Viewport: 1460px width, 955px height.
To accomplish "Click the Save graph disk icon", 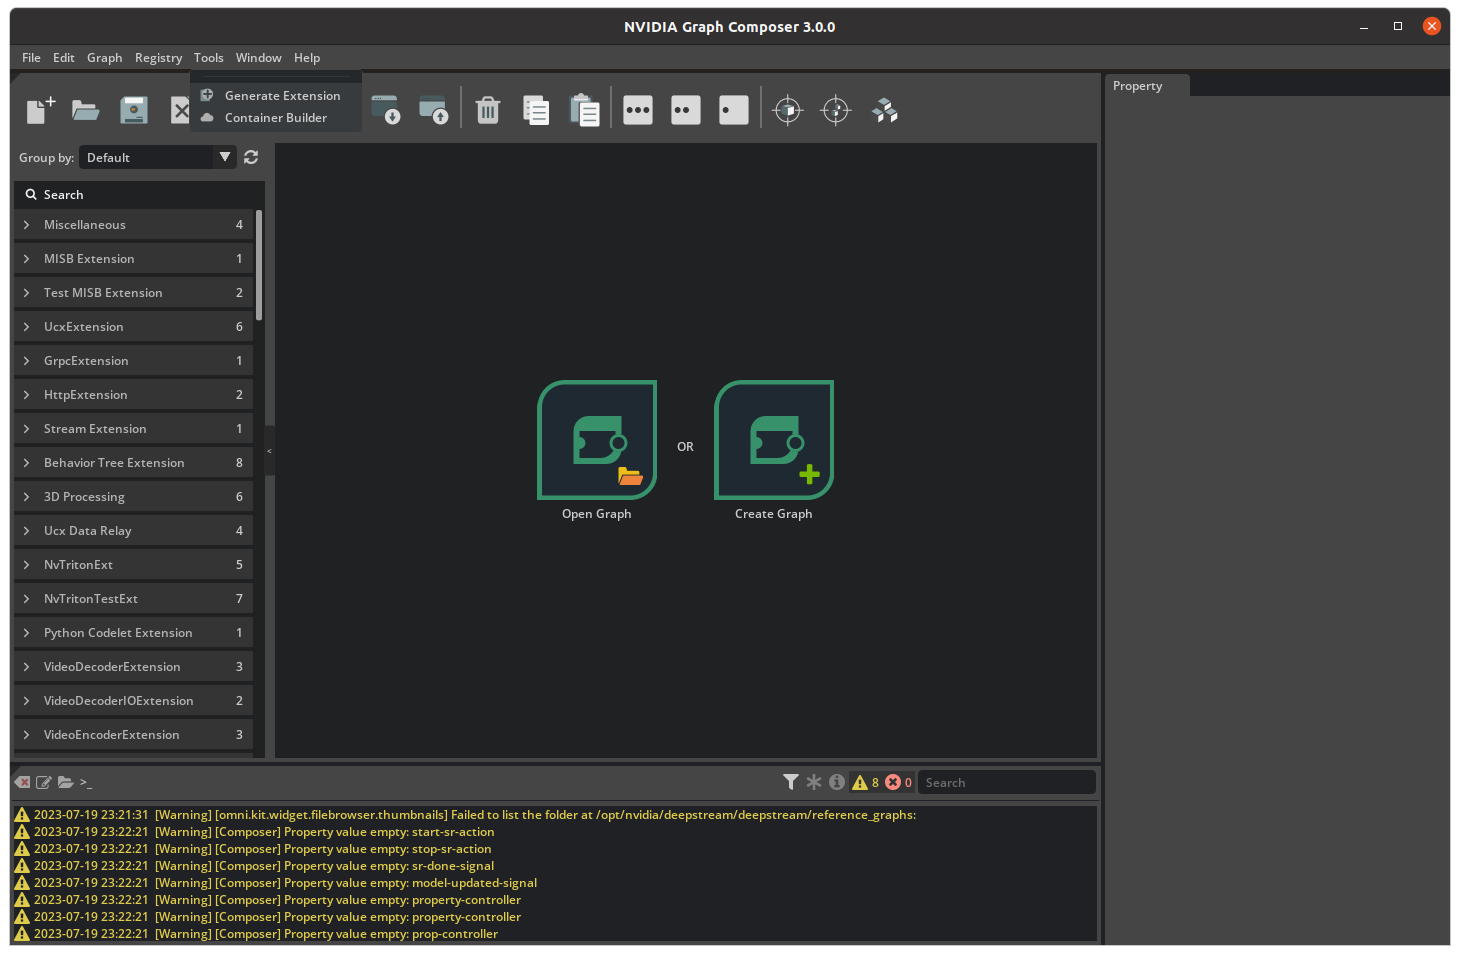I will [134, 110].
